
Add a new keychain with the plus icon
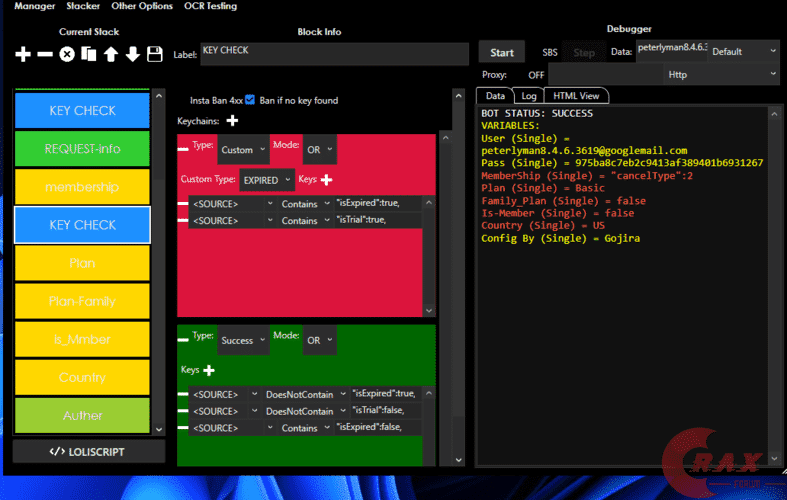coord(232,121)
